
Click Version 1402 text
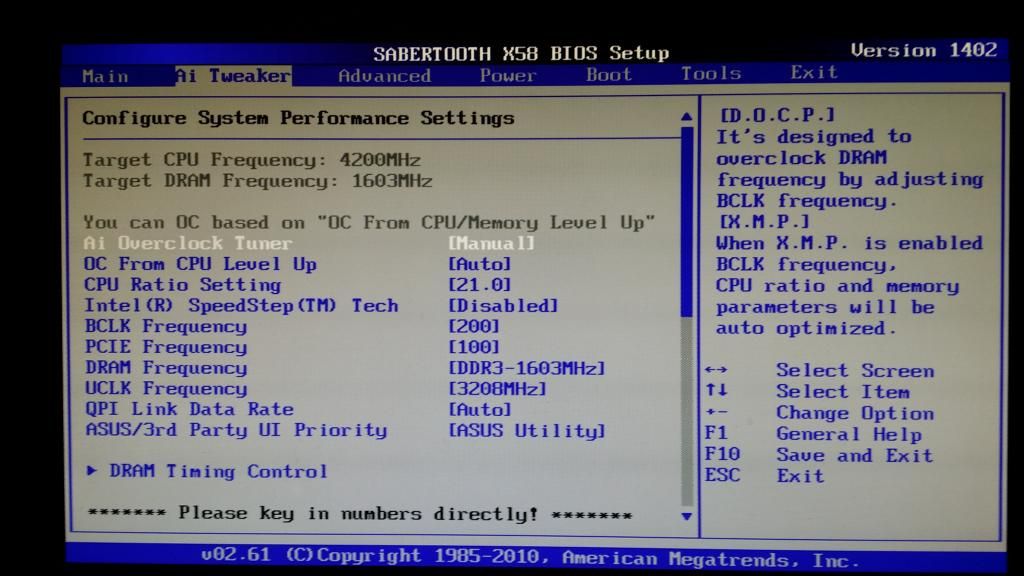(923, 50)
